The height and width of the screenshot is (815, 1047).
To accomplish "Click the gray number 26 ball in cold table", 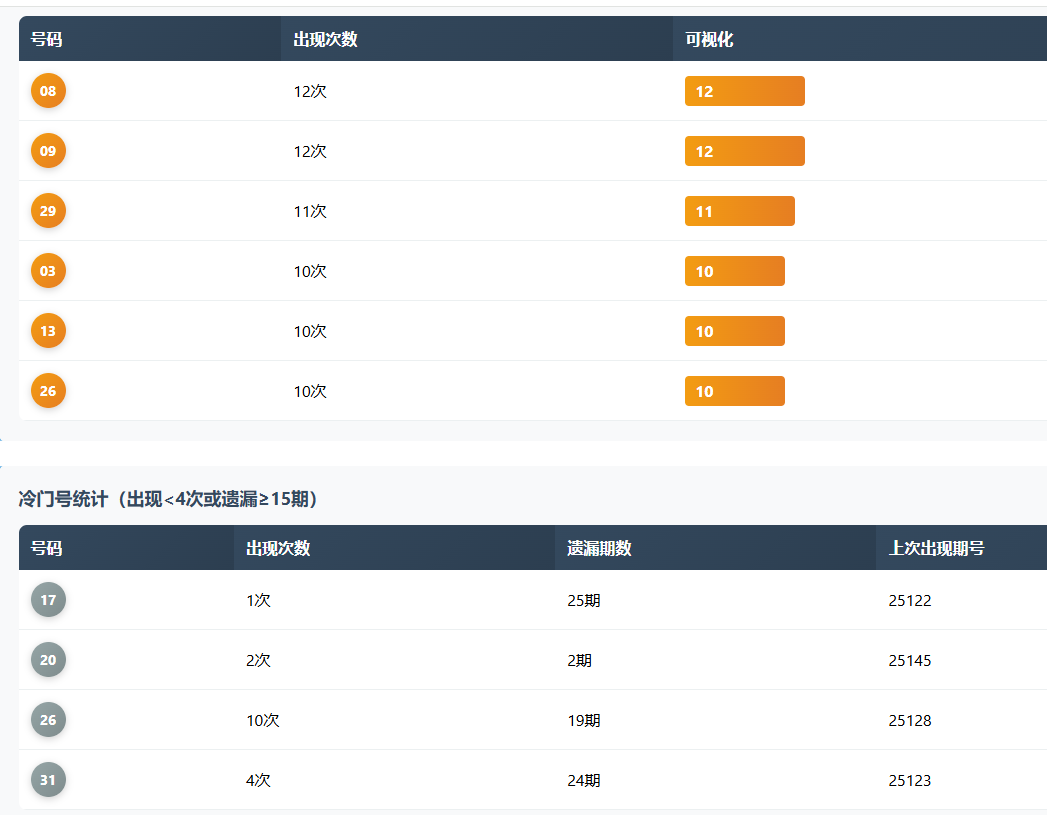I will click(48, 720).
